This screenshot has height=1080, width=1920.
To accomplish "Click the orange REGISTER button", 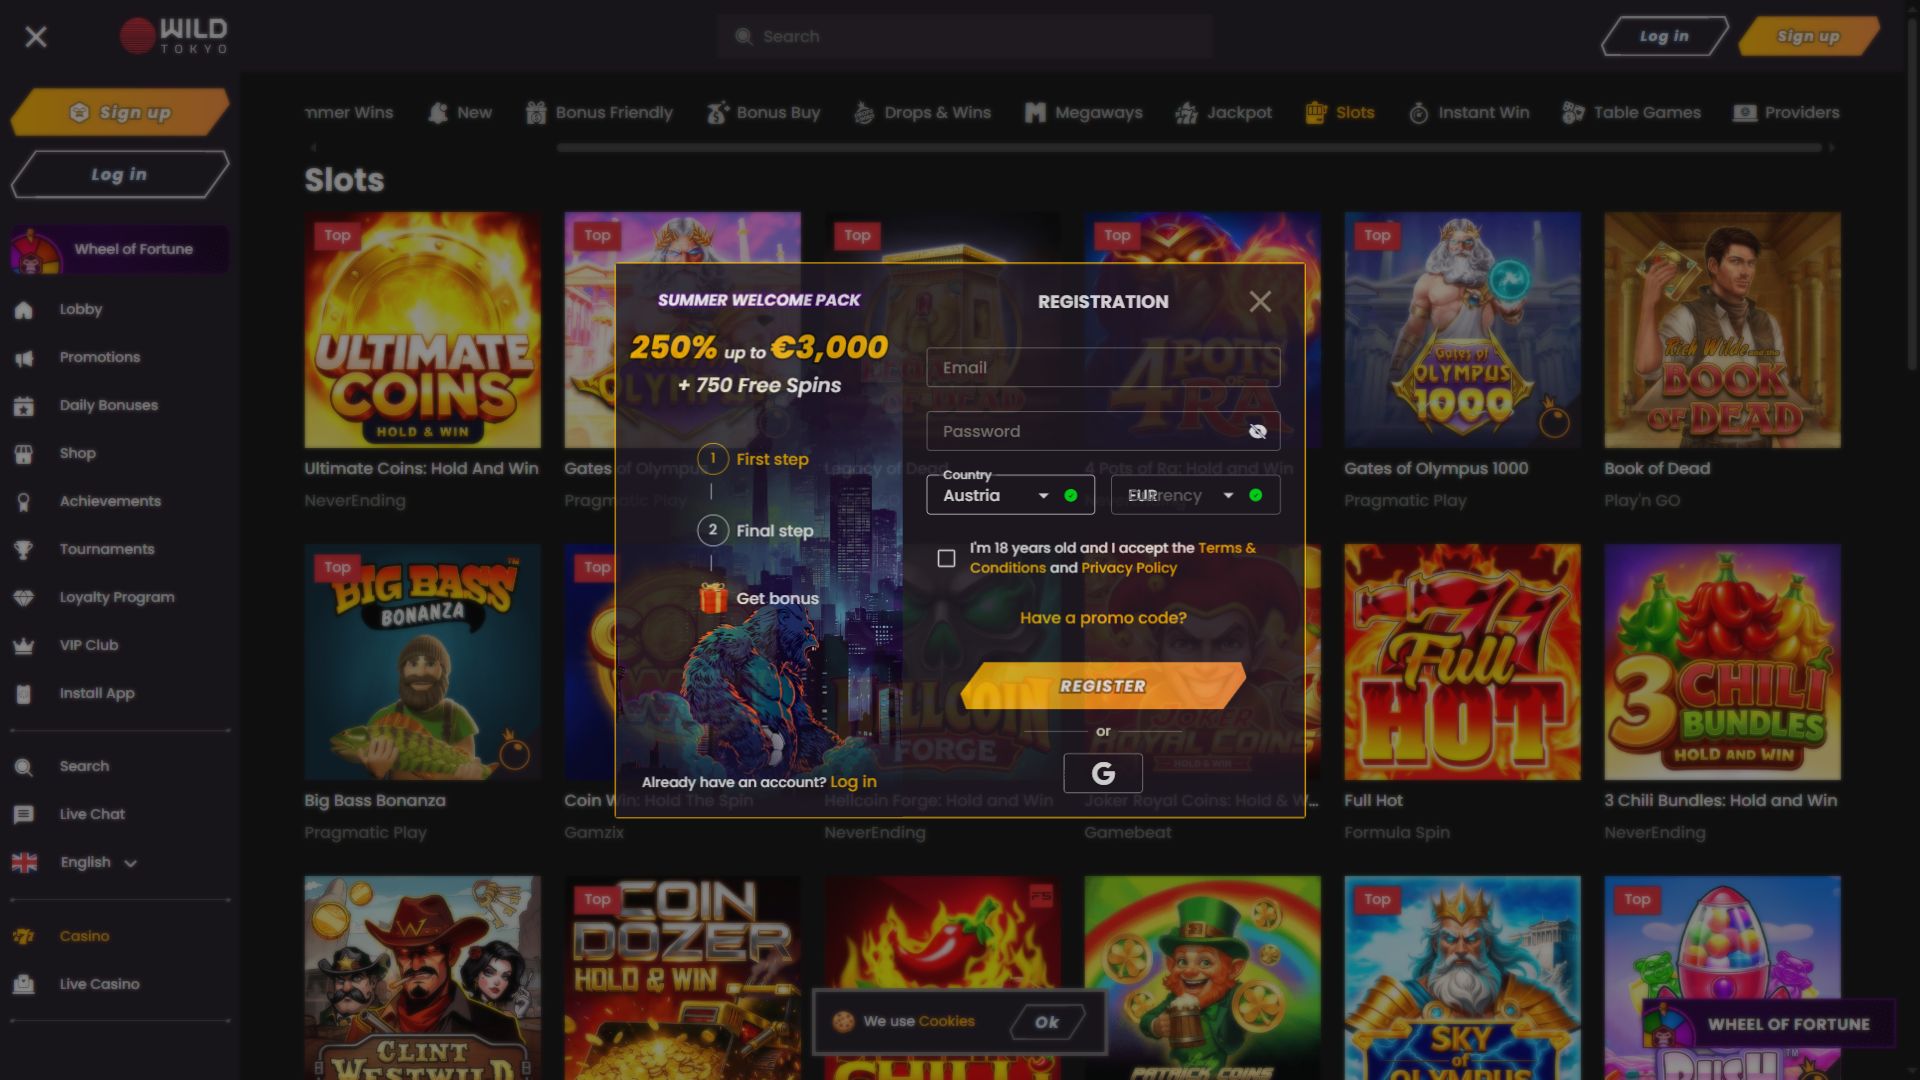I will (1103, 686).
